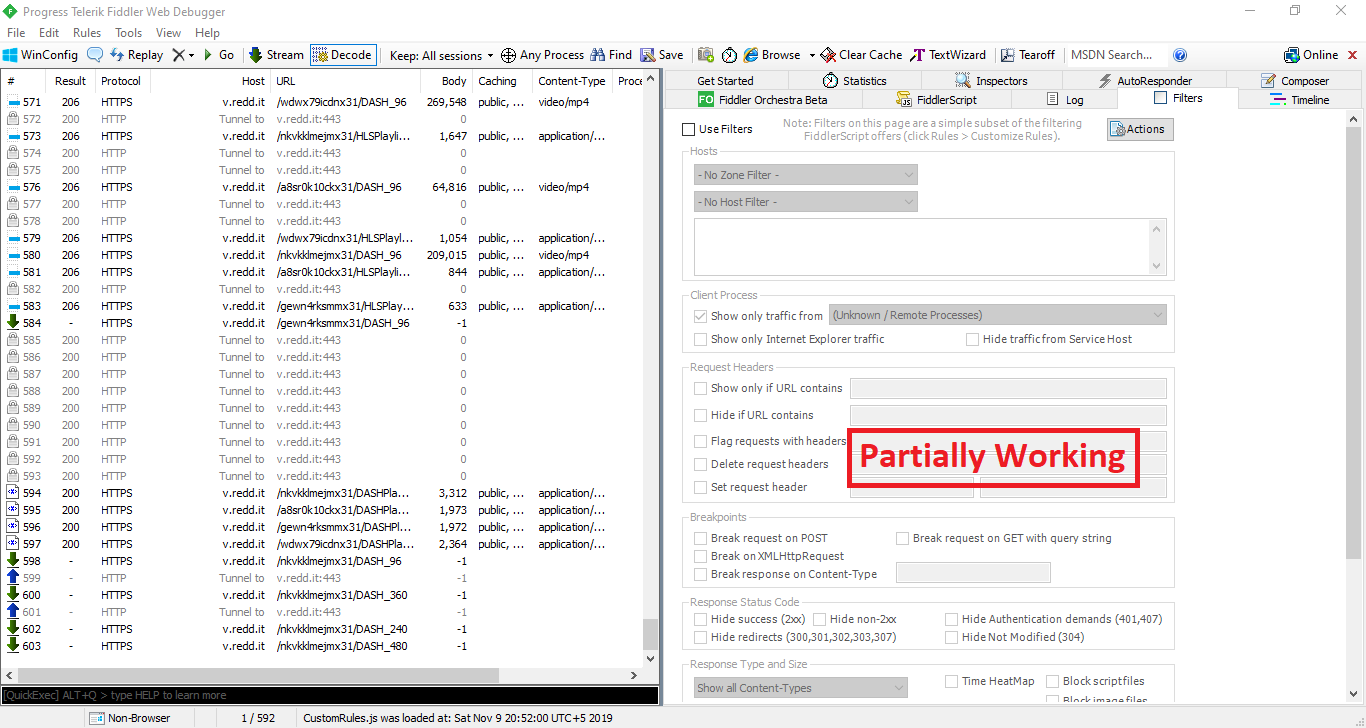Enable the Use Filters checkbox

[688, 129]
